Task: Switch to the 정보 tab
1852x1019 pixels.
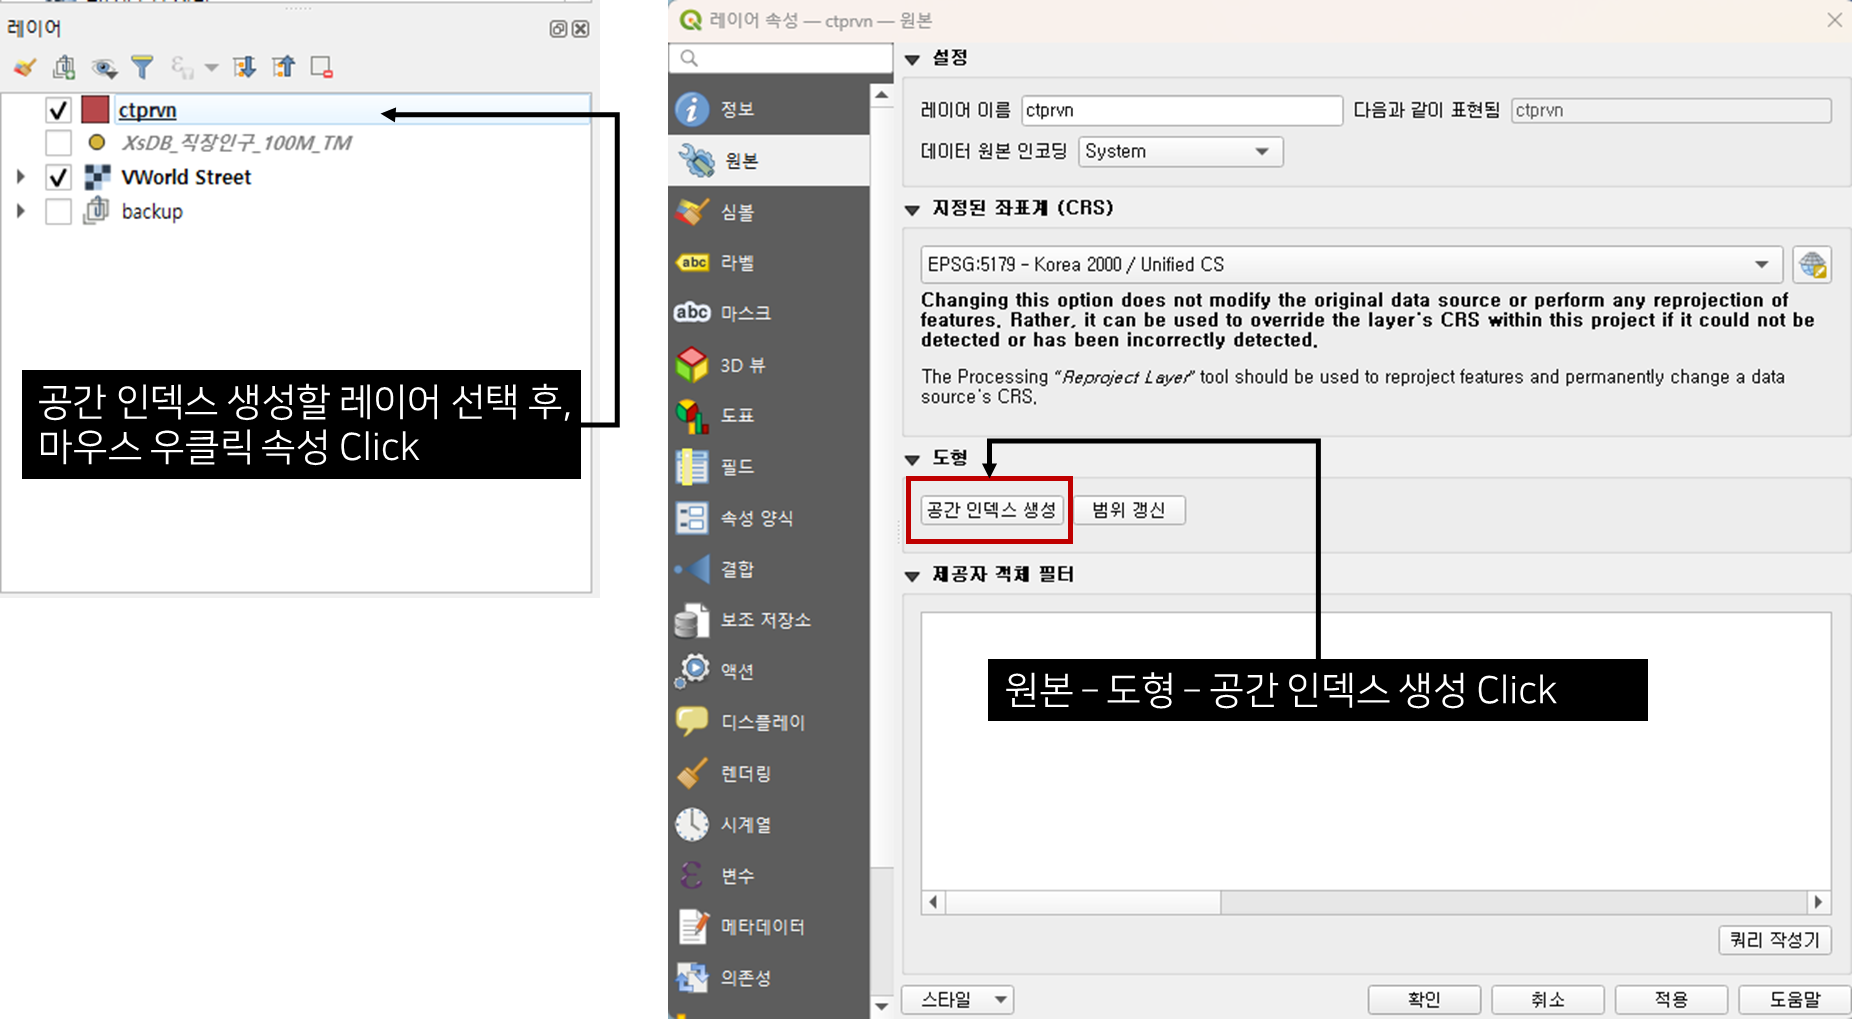Action: tap(768, 109)
